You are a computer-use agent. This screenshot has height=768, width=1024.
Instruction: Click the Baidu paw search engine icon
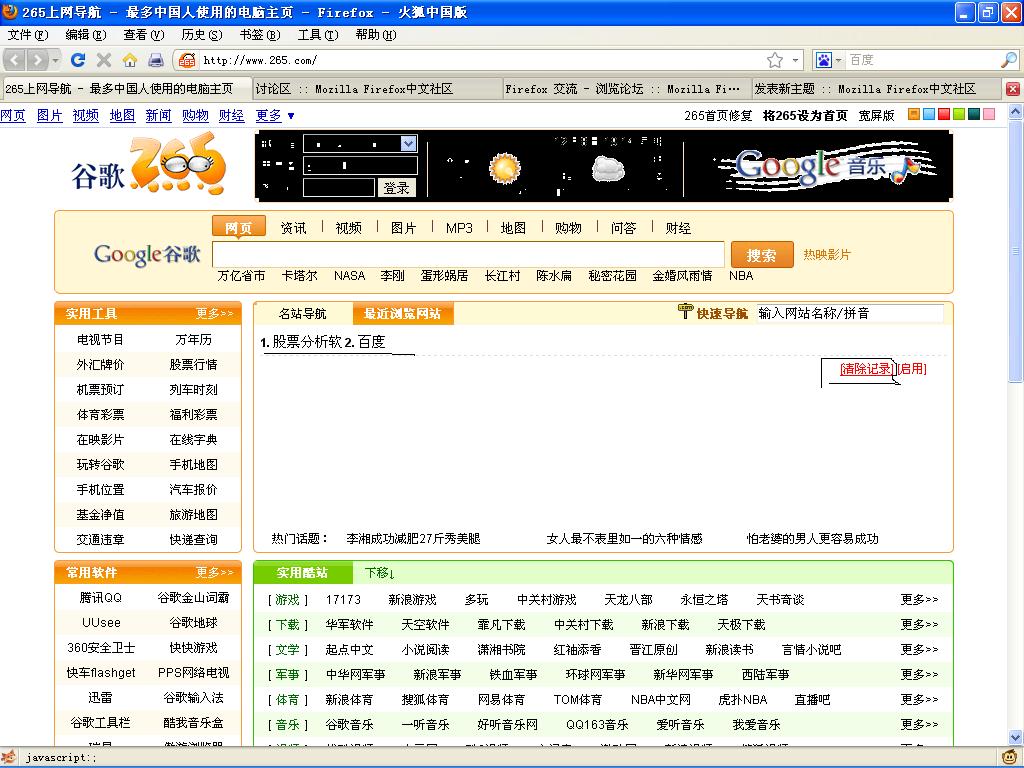[824, 60]
